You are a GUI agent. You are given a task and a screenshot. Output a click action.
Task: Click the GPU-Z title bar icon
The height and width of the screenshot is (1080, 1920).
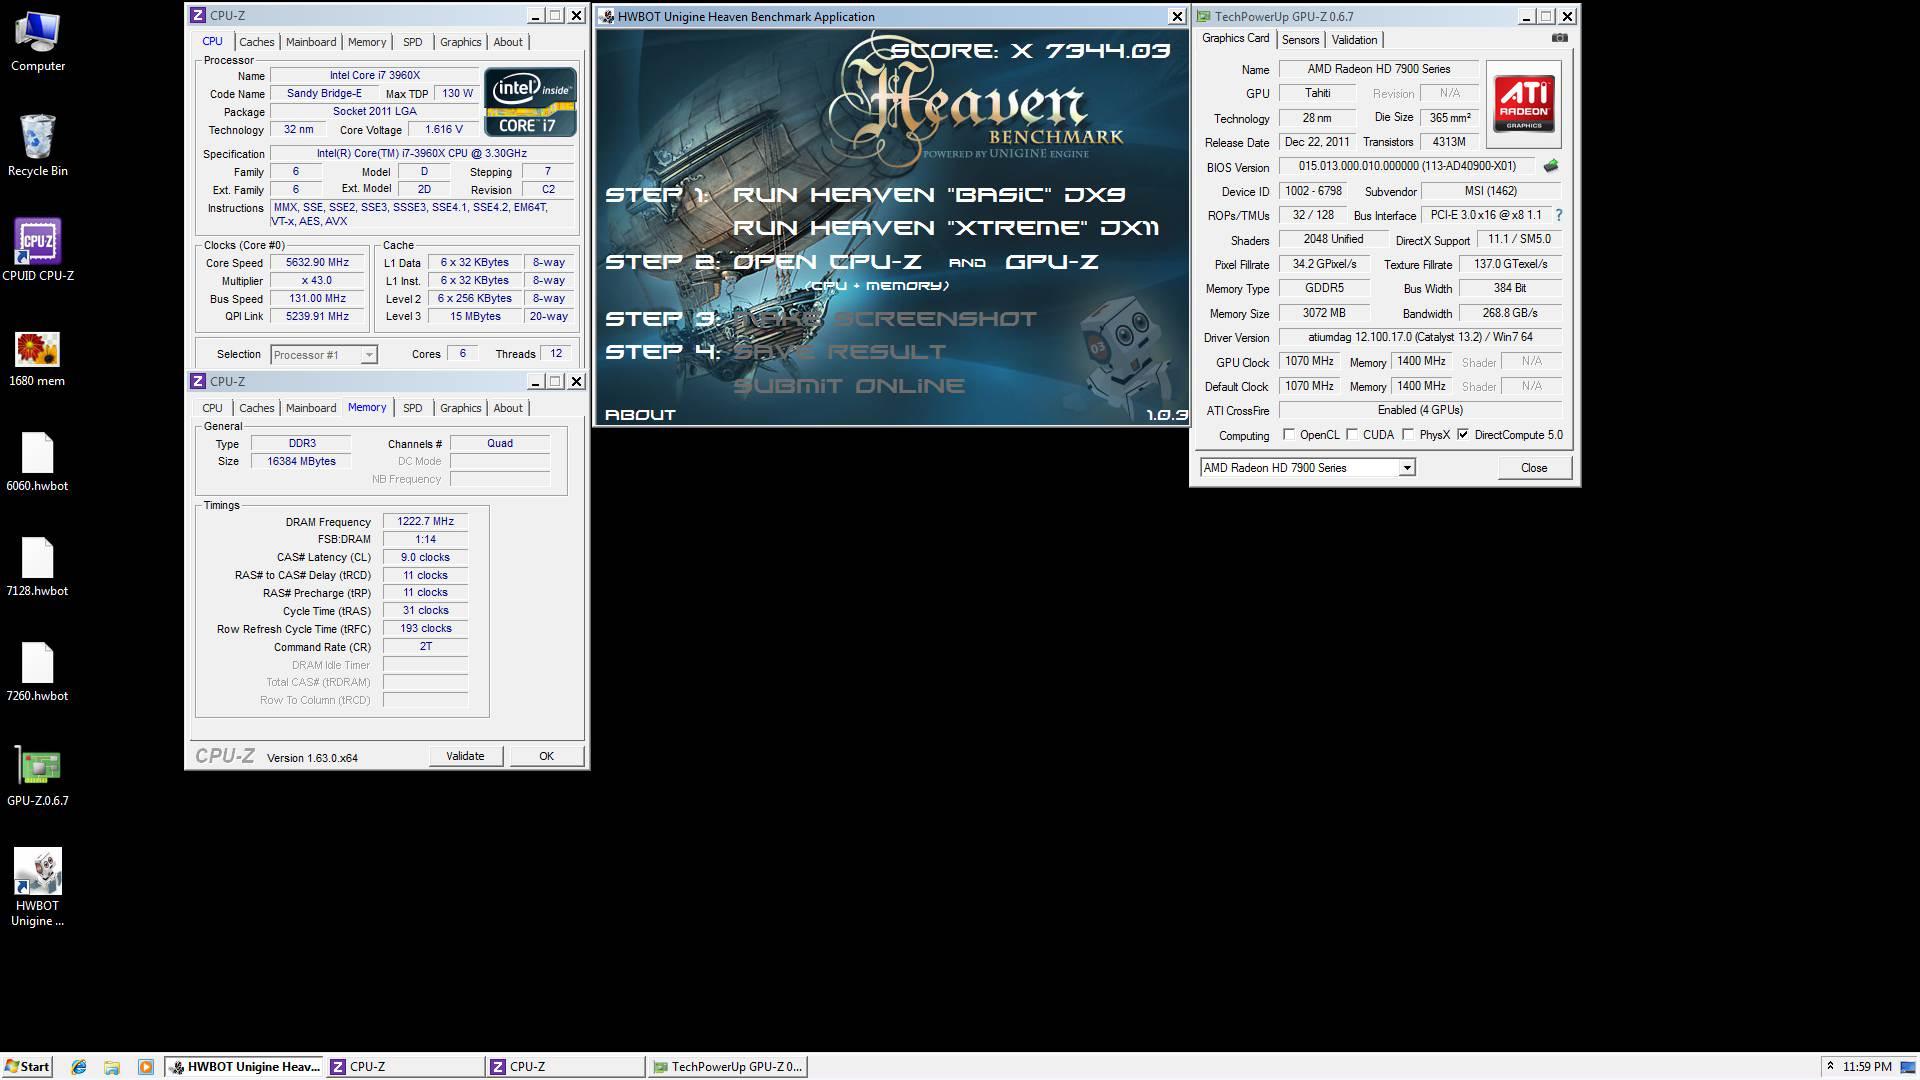pyautogui.click(x=1204, y=17)
